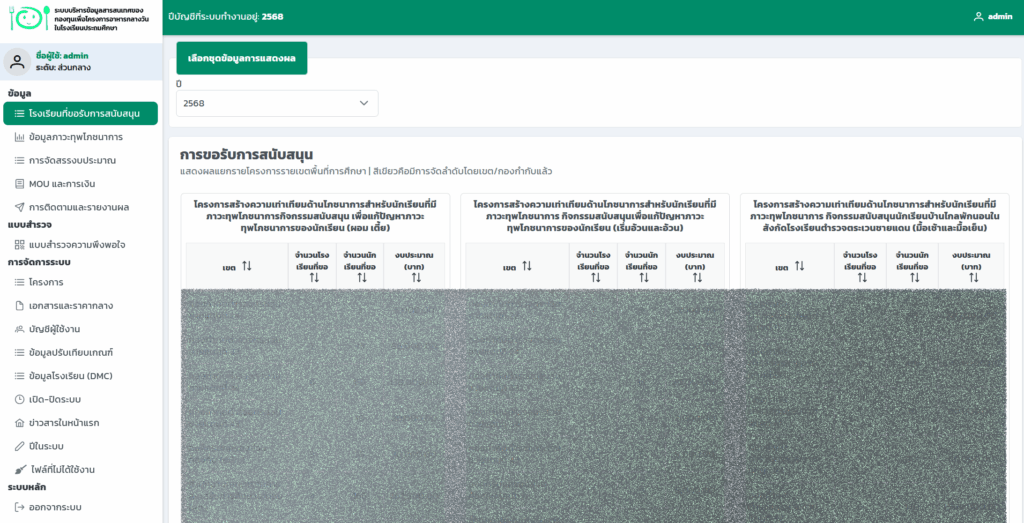Click the users icon for บัญชีผู้ใช้งาน
Viewport: 1024px width, 523px height.
20,328
